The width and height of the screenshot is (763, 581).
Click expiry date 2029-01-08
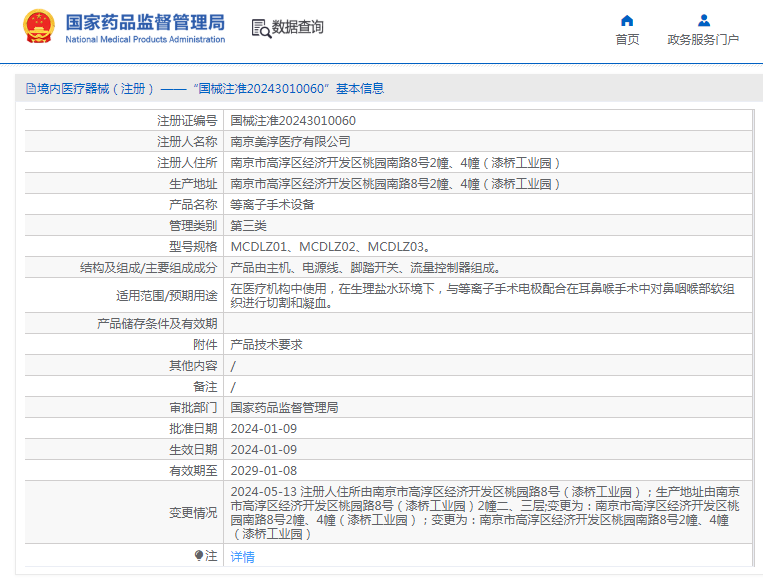264,471
